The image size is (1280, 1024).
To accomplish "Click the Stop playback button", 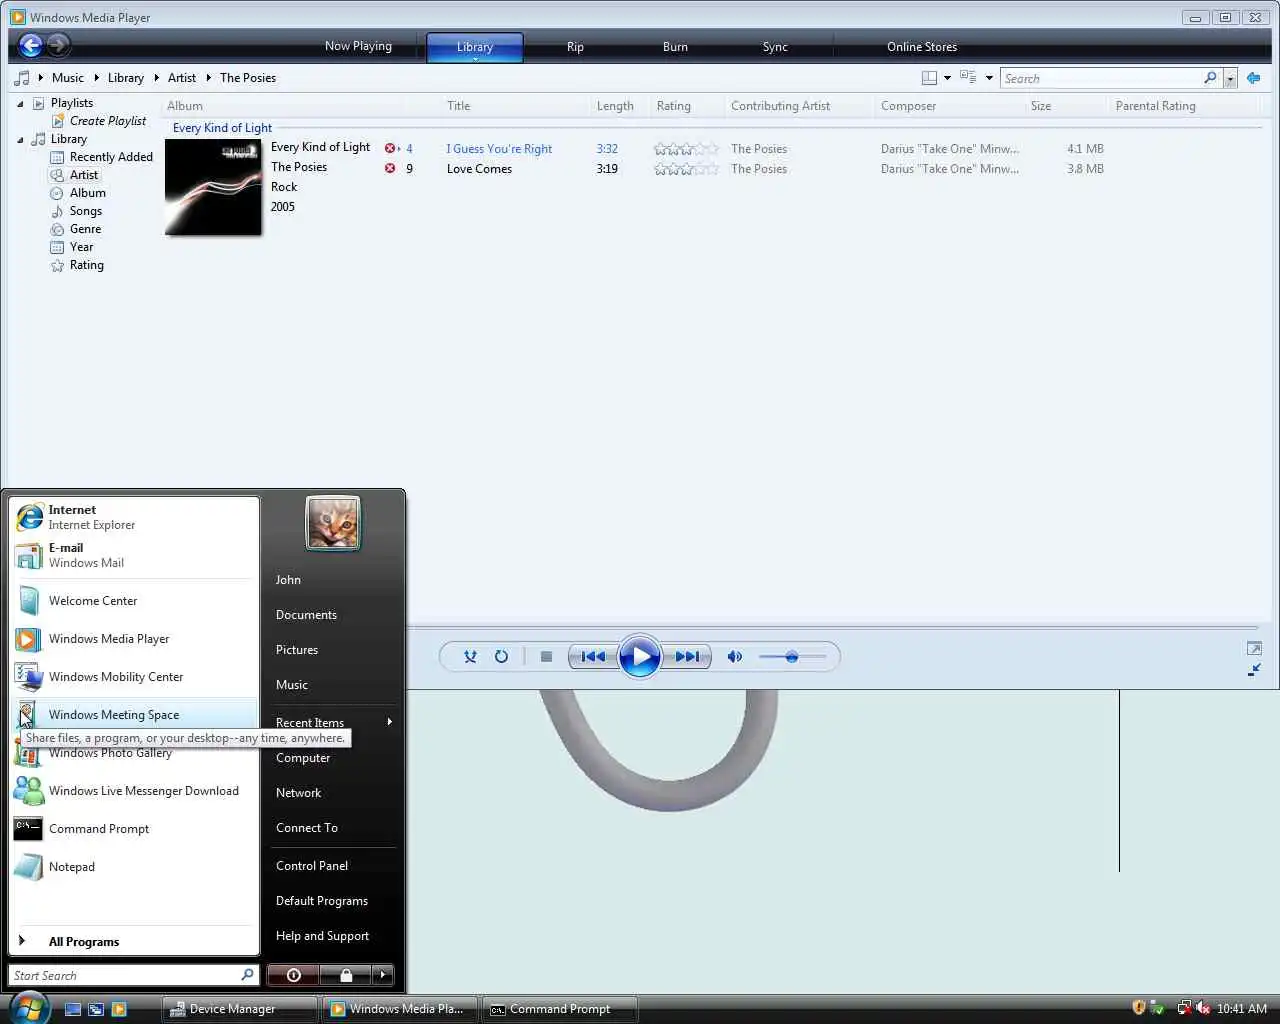I will (x=546, y=657).
